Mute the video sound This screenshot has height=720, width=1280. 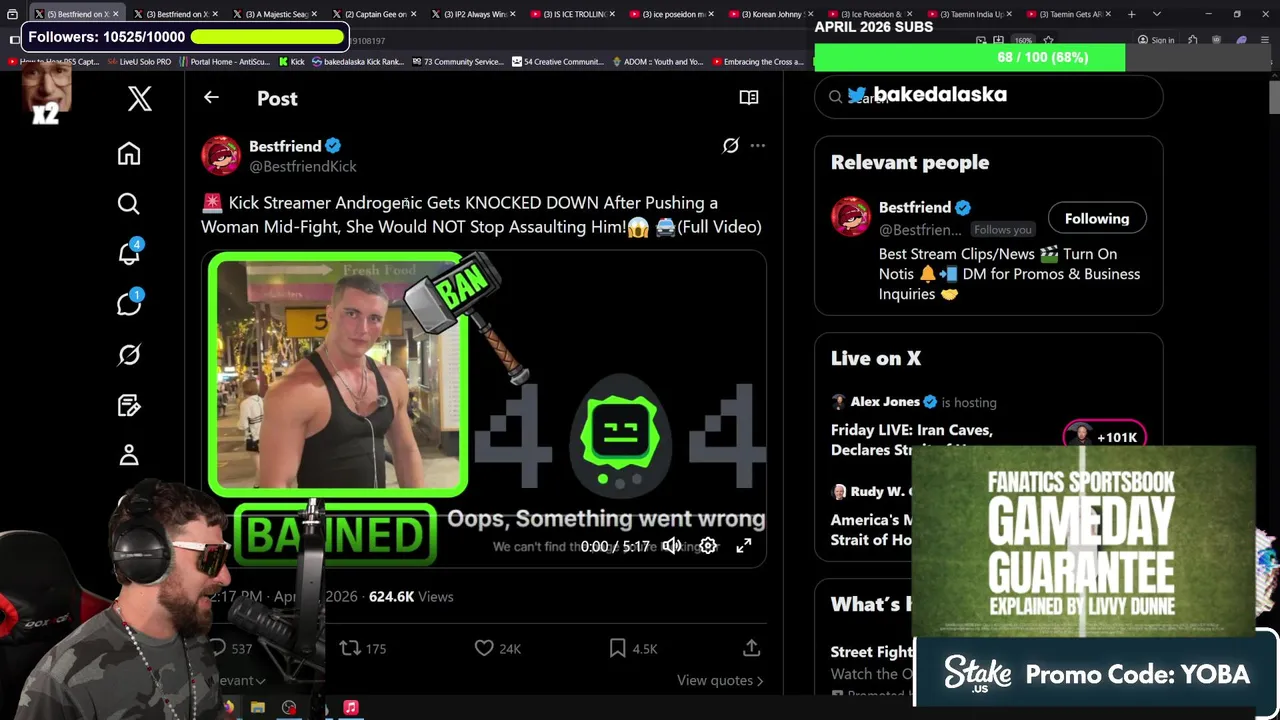point(672,546)
